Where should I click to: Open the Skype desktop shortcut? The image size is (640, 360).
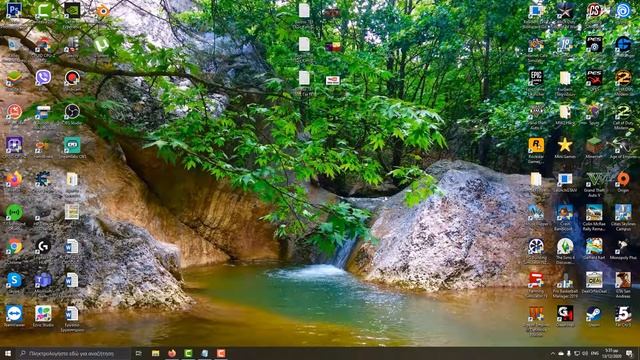click(14, 280)
